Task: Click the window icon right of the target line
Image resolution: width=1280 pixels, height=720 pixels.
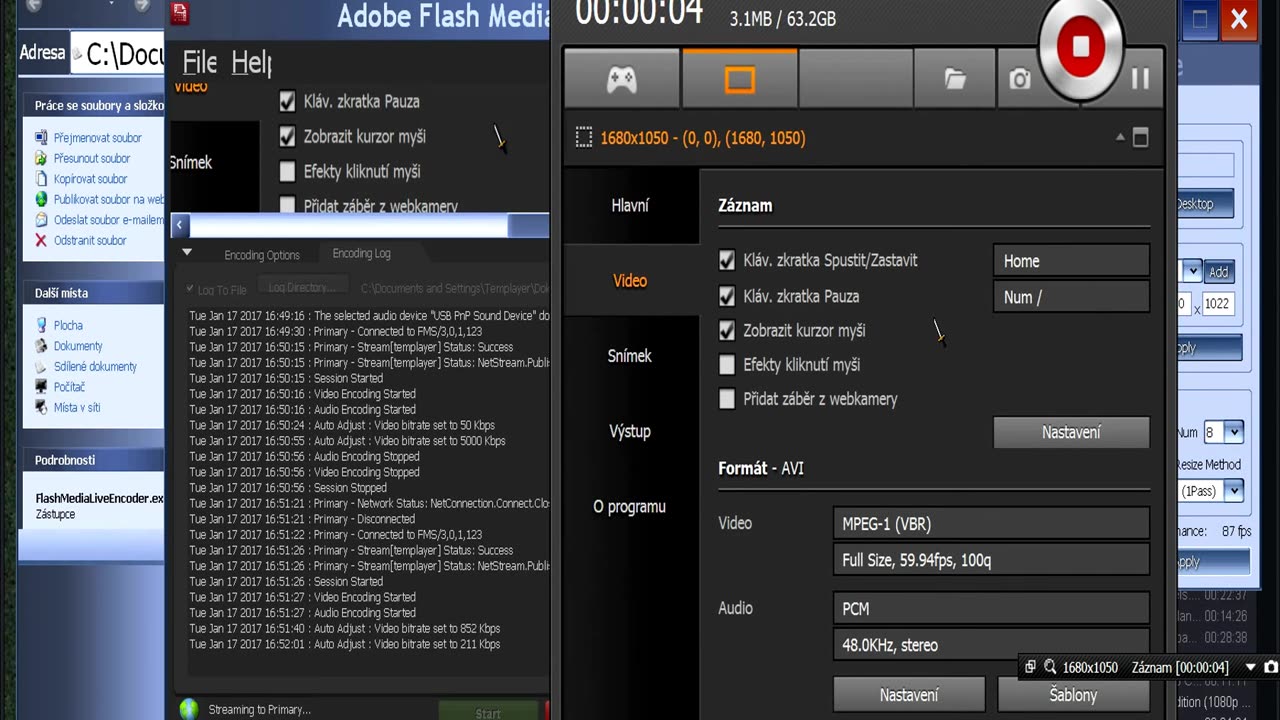Action: [x=1140, y=138]
